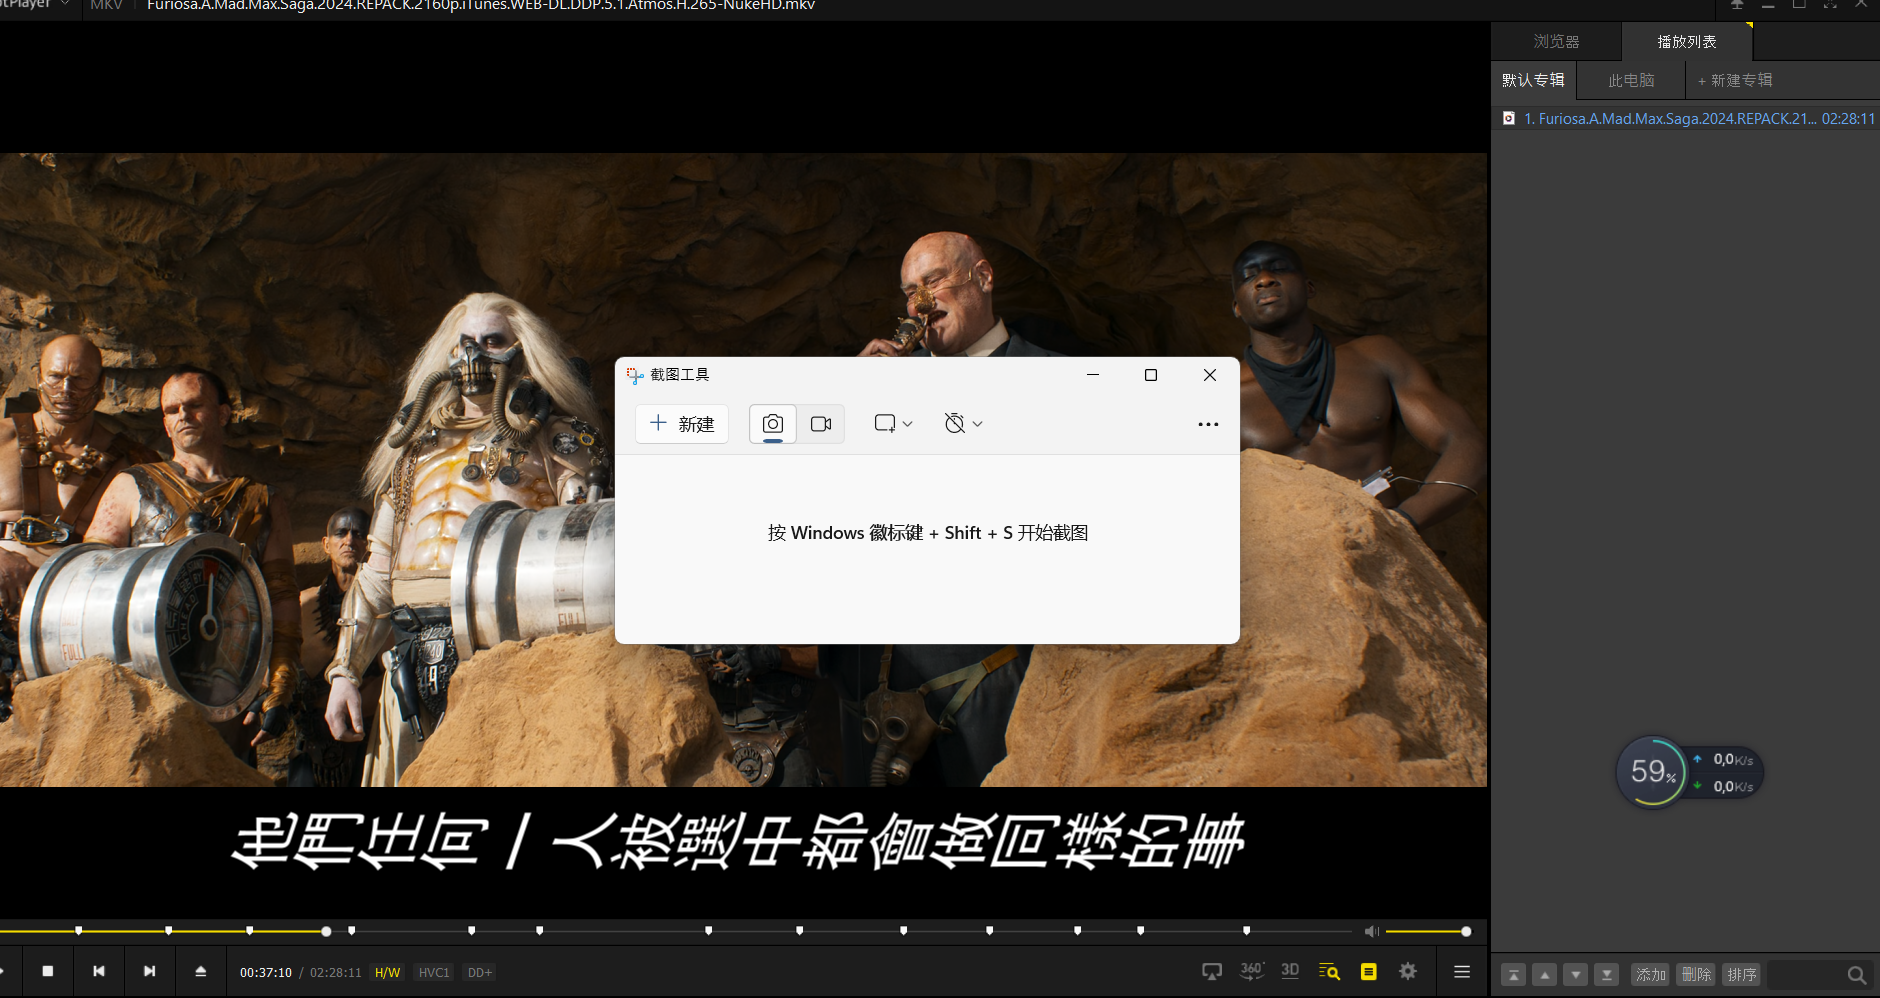This screenshot has width=1880, height=998.
Task: Click the 删除 delete button
Action: coord(1696,974)
